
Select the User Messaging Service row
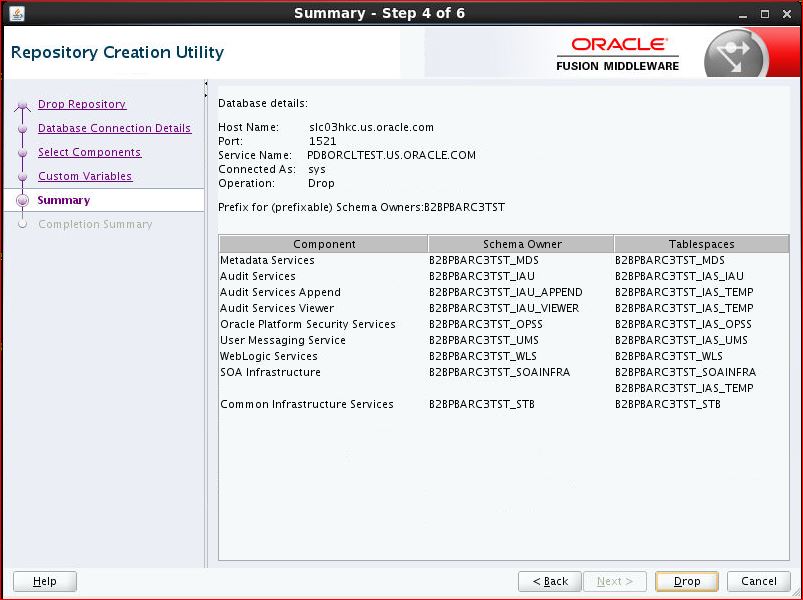tap(504, 340)
